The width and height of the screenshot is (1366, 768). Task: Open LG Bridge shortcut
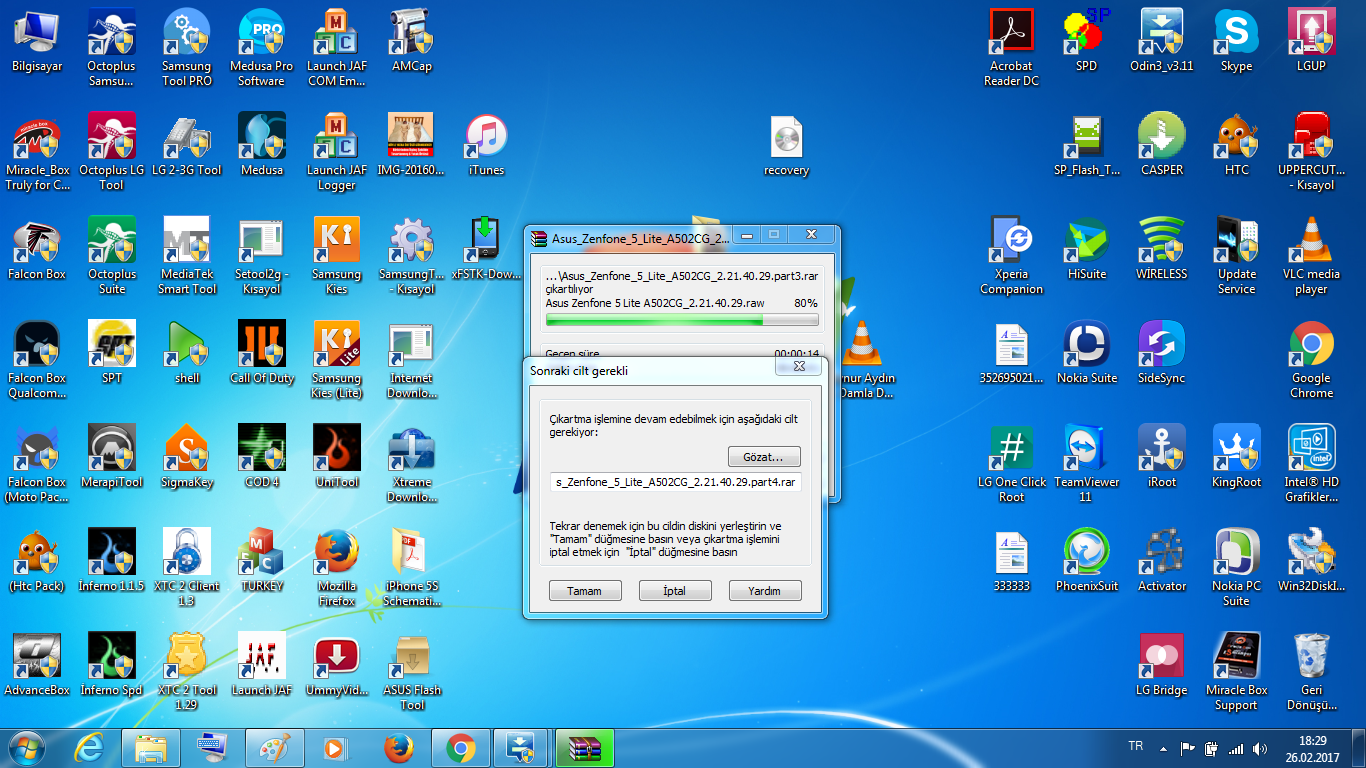[1162, 665]
